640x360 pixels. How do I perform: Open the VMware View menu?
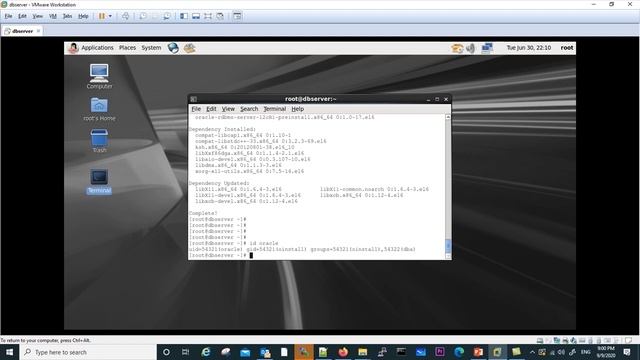[x=38, y=16]
